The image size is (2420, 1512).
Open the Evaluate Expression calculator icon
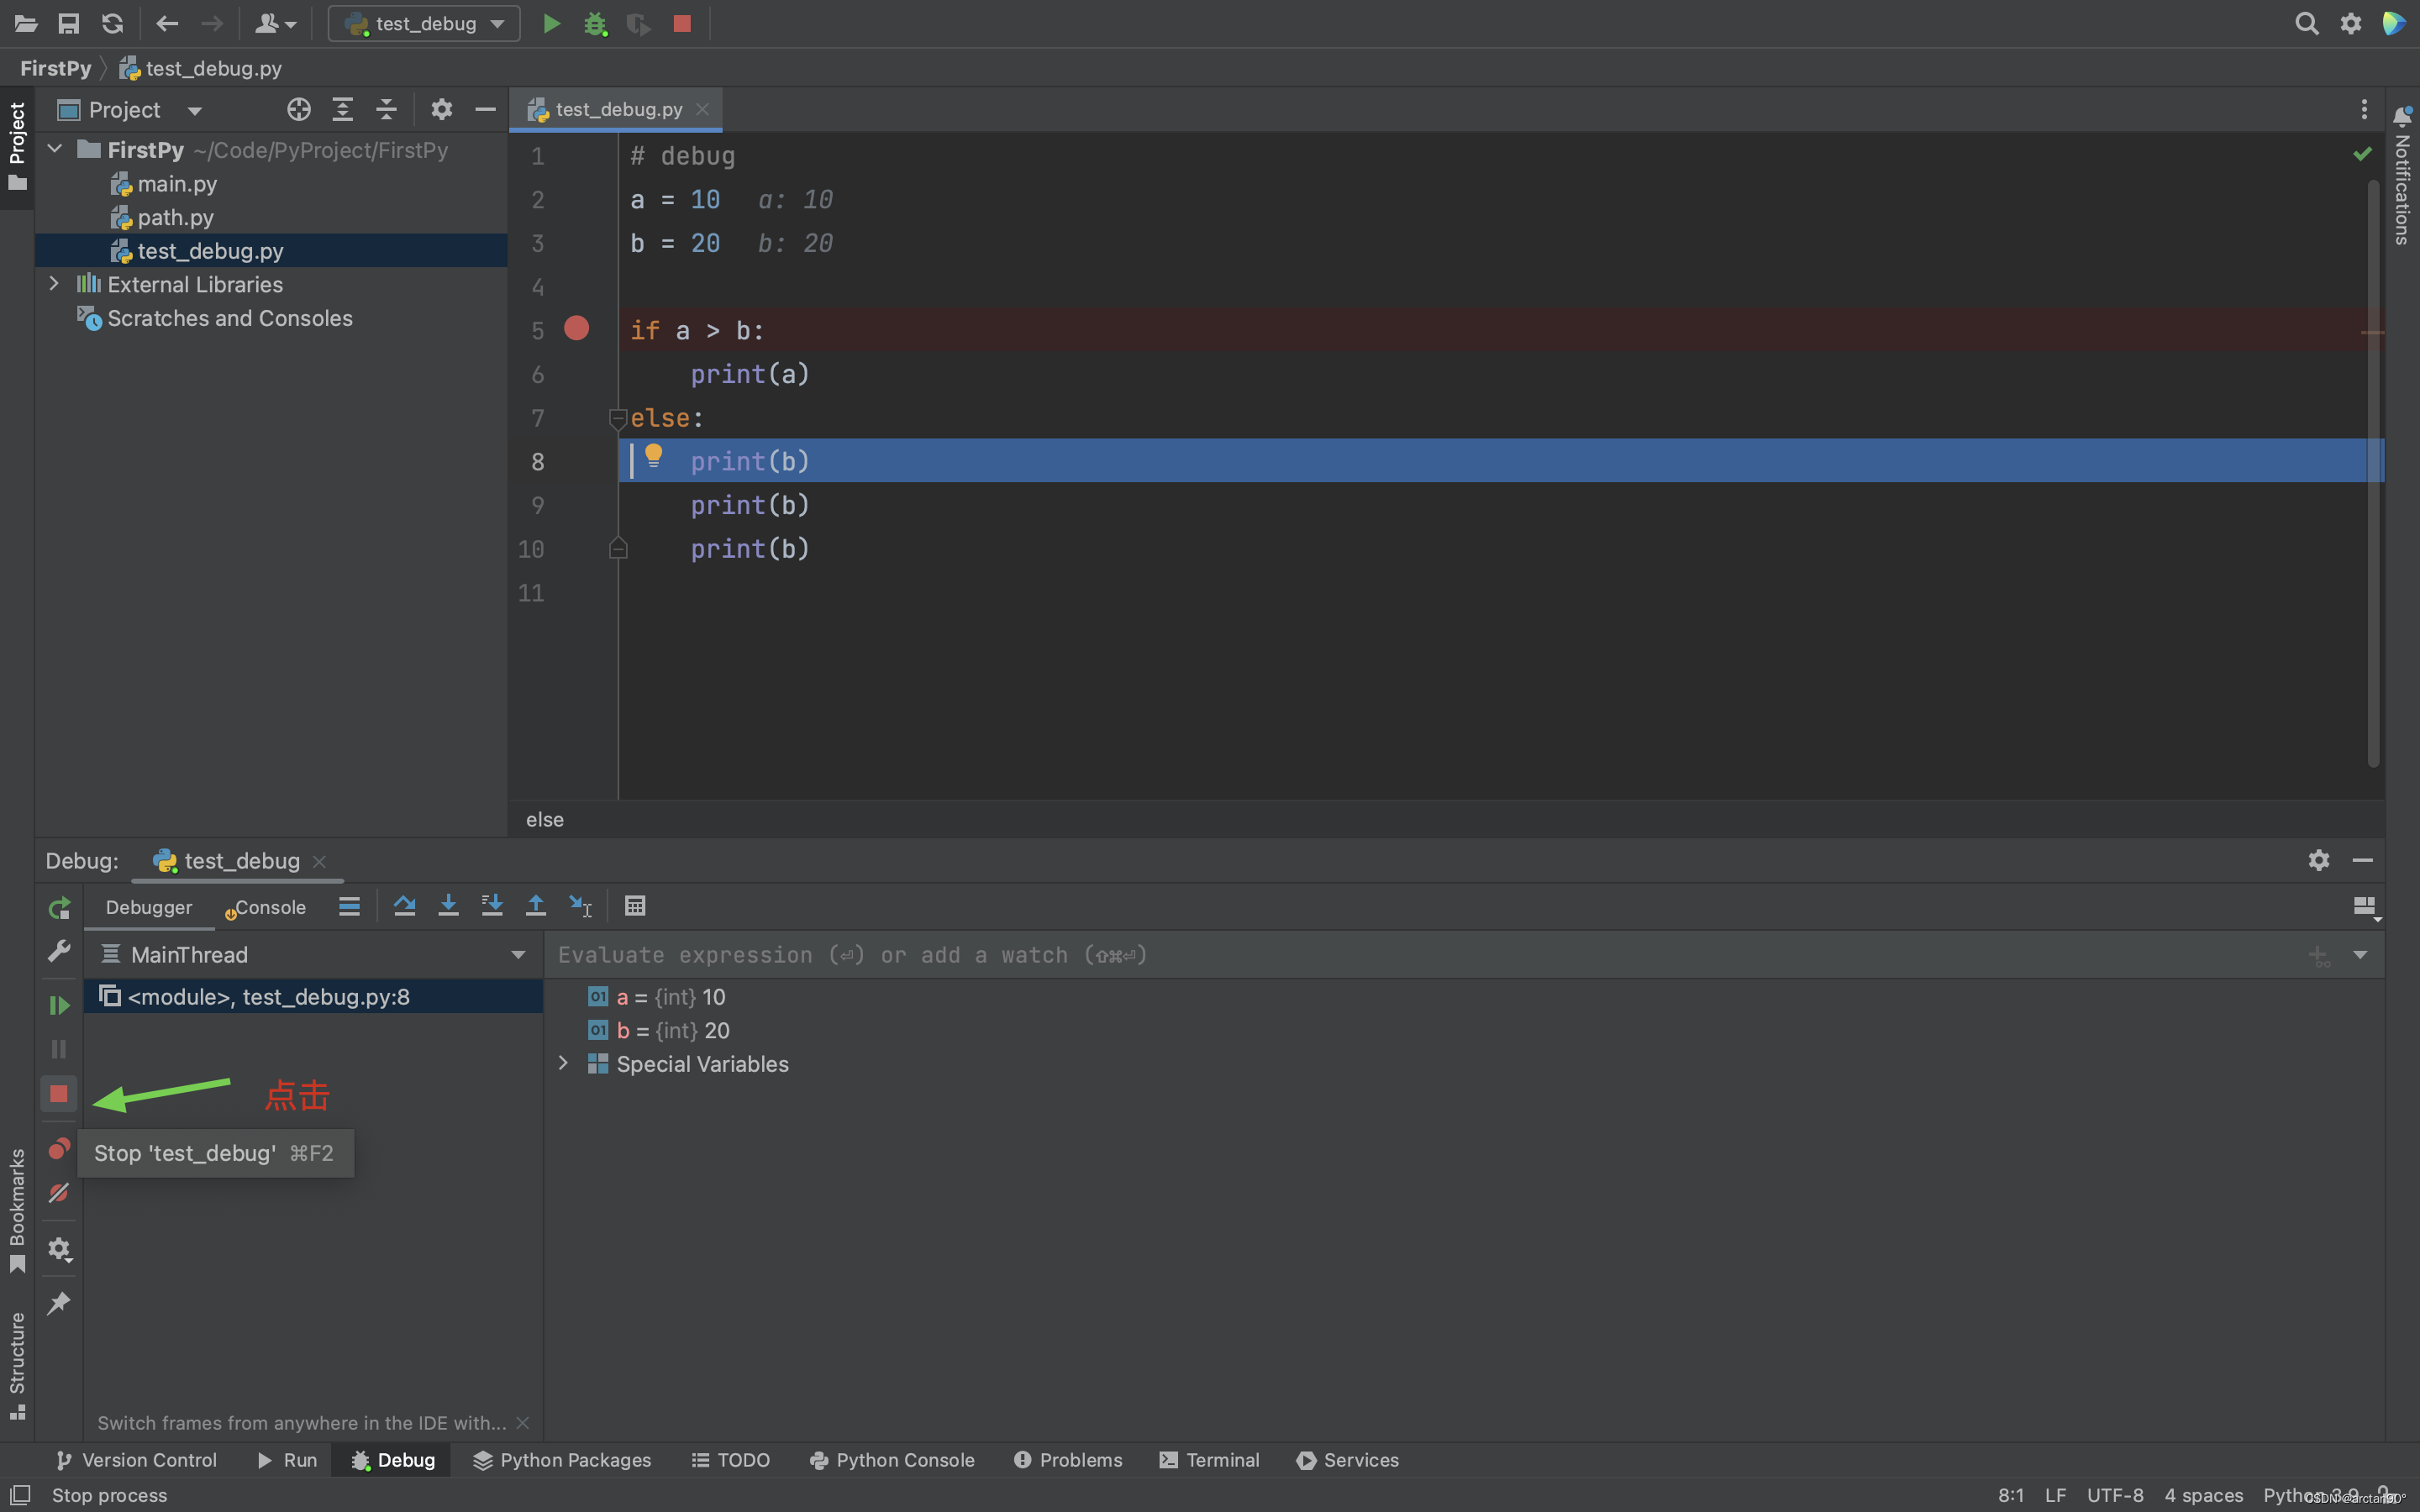(636, 905)
